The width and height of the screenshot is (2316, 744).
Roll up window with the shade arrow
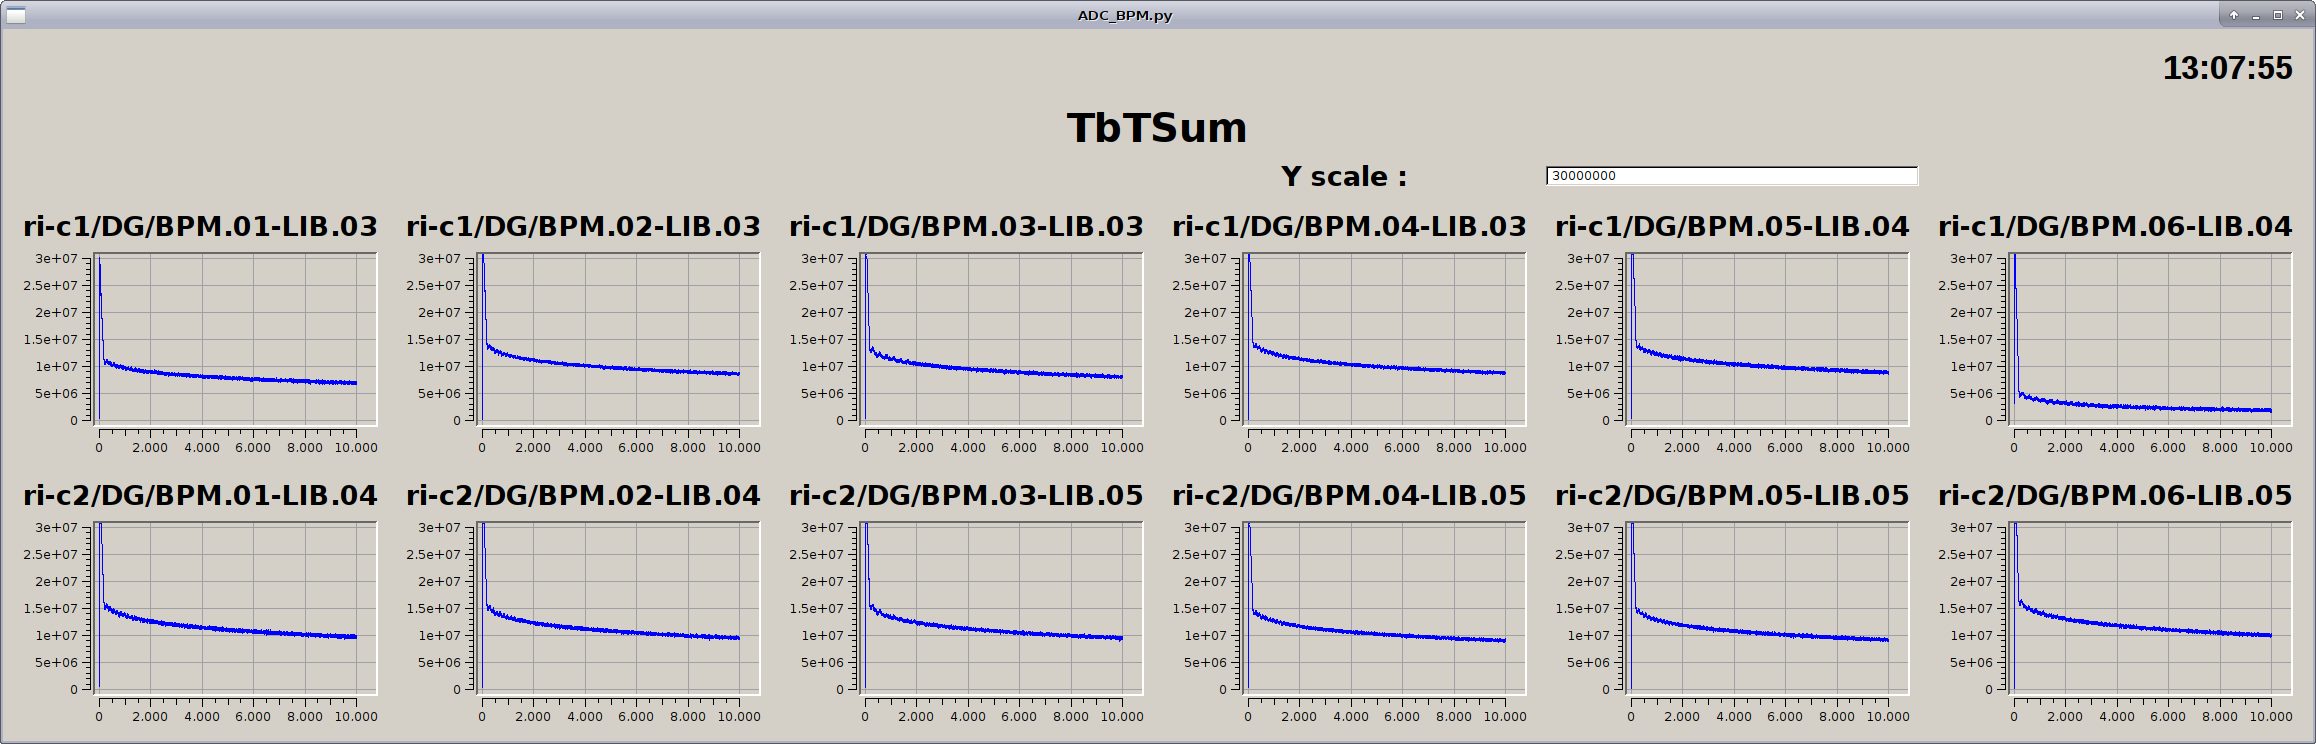(x=2233, y=15)
